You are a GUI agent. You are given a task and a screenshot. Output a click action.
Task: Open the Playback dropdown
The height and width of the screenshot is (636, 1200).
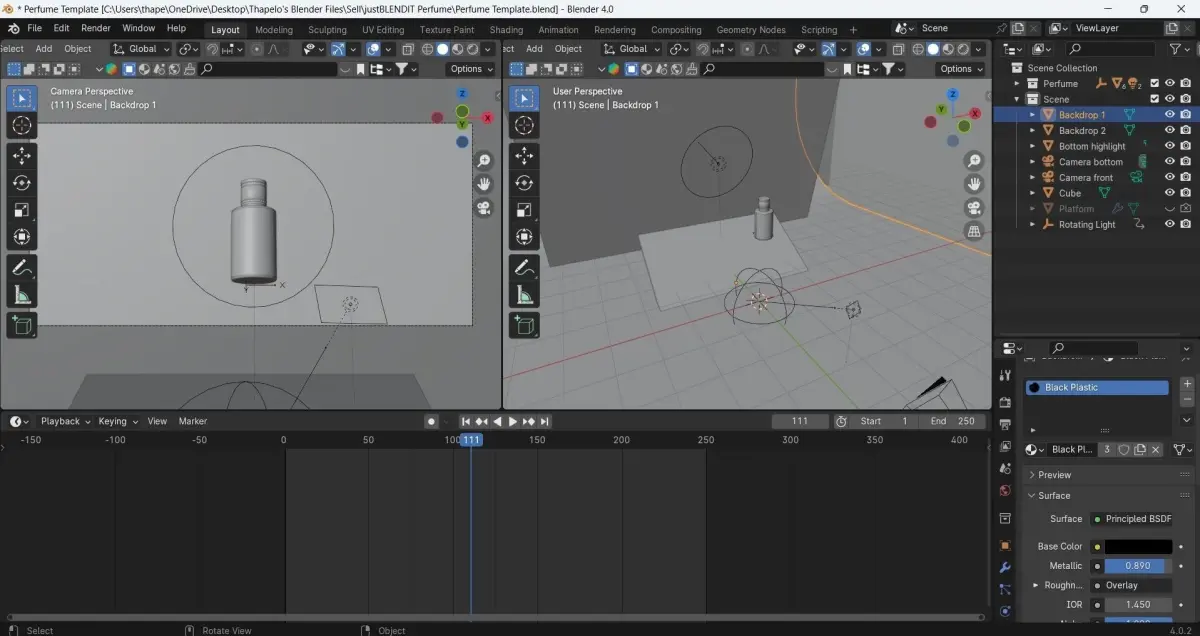click(66, 421)
